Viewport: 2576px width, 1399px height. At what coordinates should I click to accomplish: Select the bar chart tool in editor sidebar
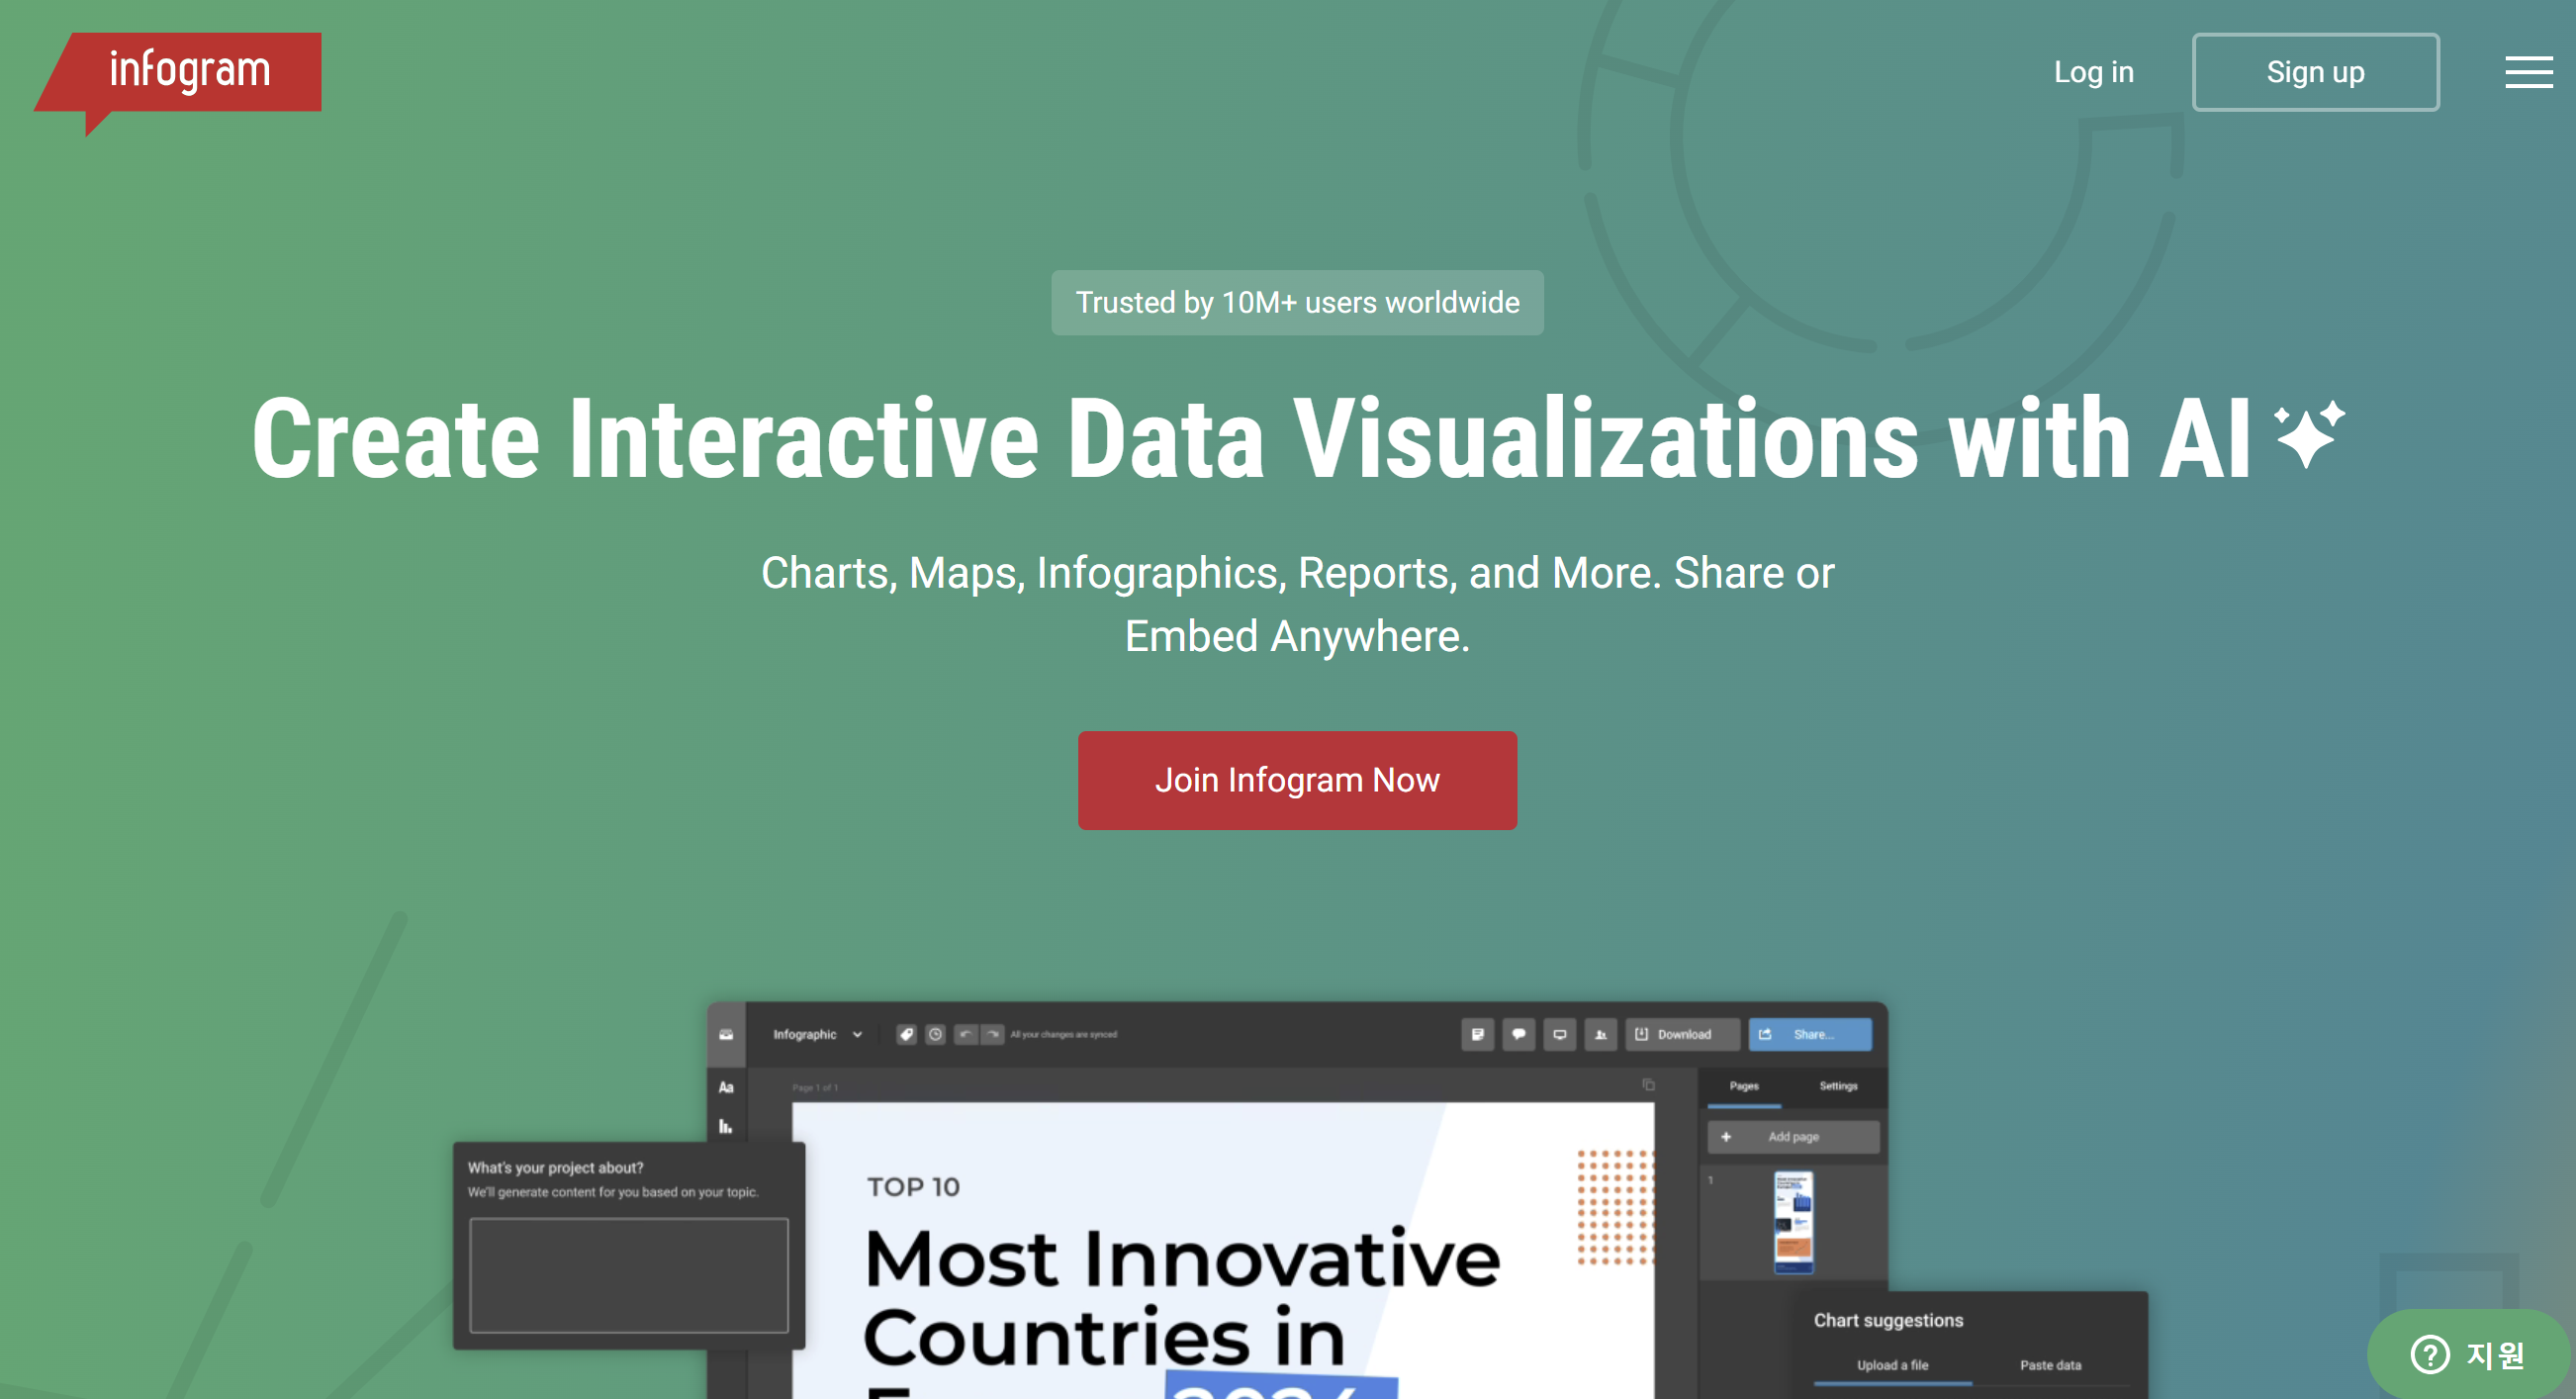726,1127
